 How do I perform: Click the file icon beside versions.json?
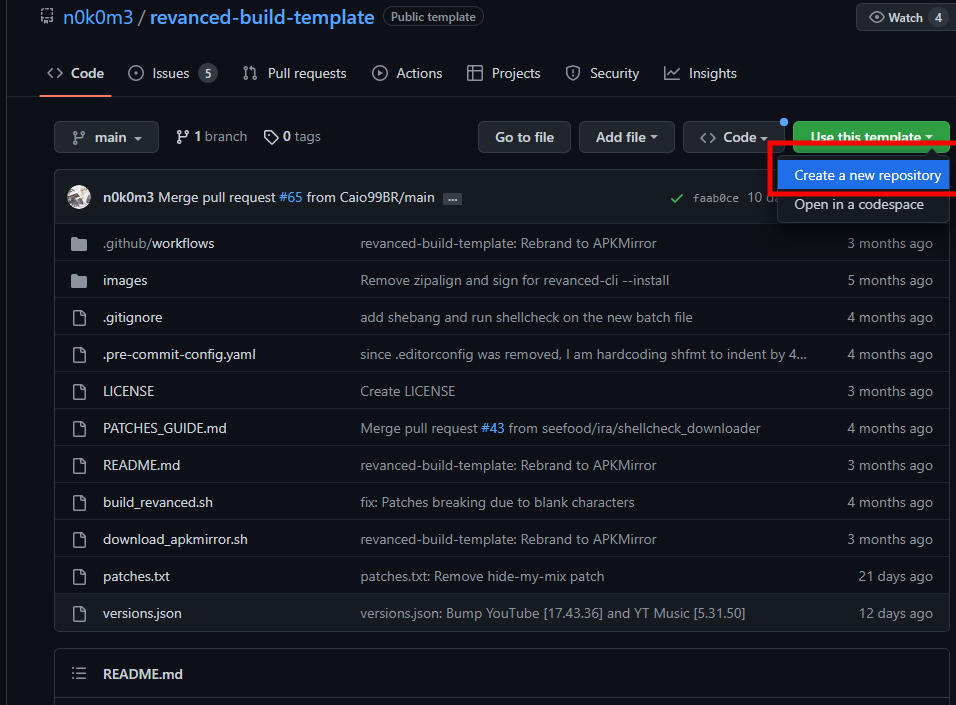(80, 613)
